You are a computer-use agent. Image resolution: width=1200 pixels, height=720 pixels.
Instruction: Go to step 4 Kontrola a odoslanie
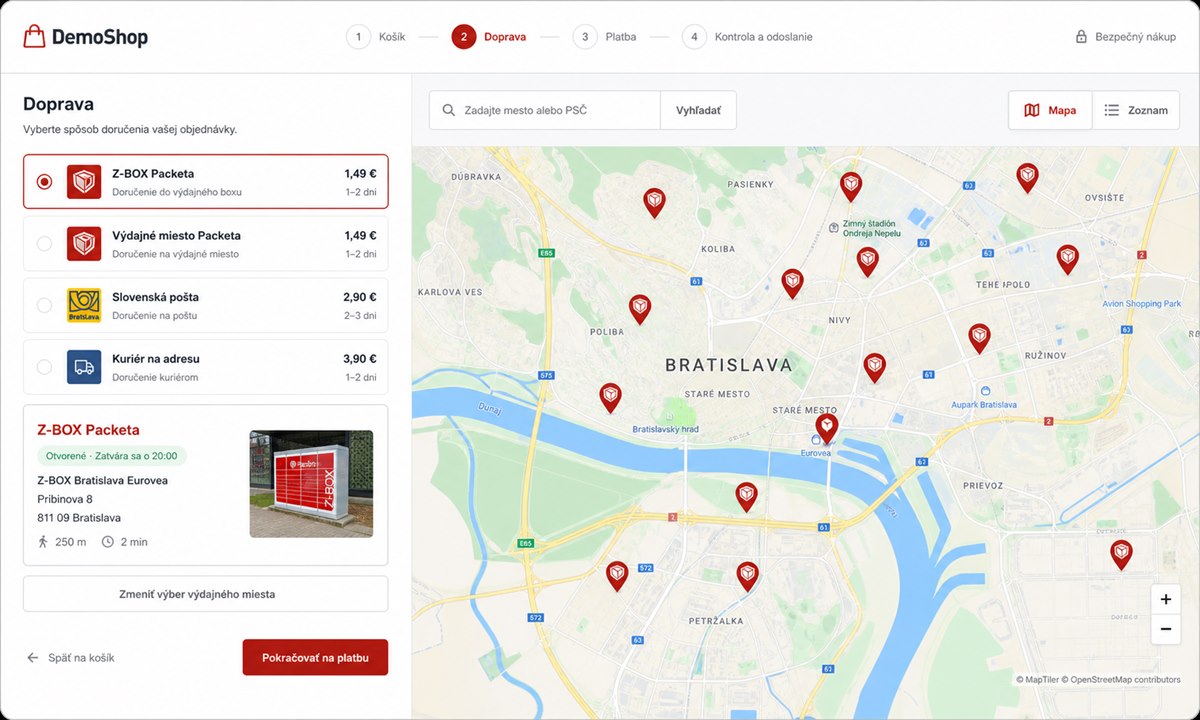click(747, 37)
